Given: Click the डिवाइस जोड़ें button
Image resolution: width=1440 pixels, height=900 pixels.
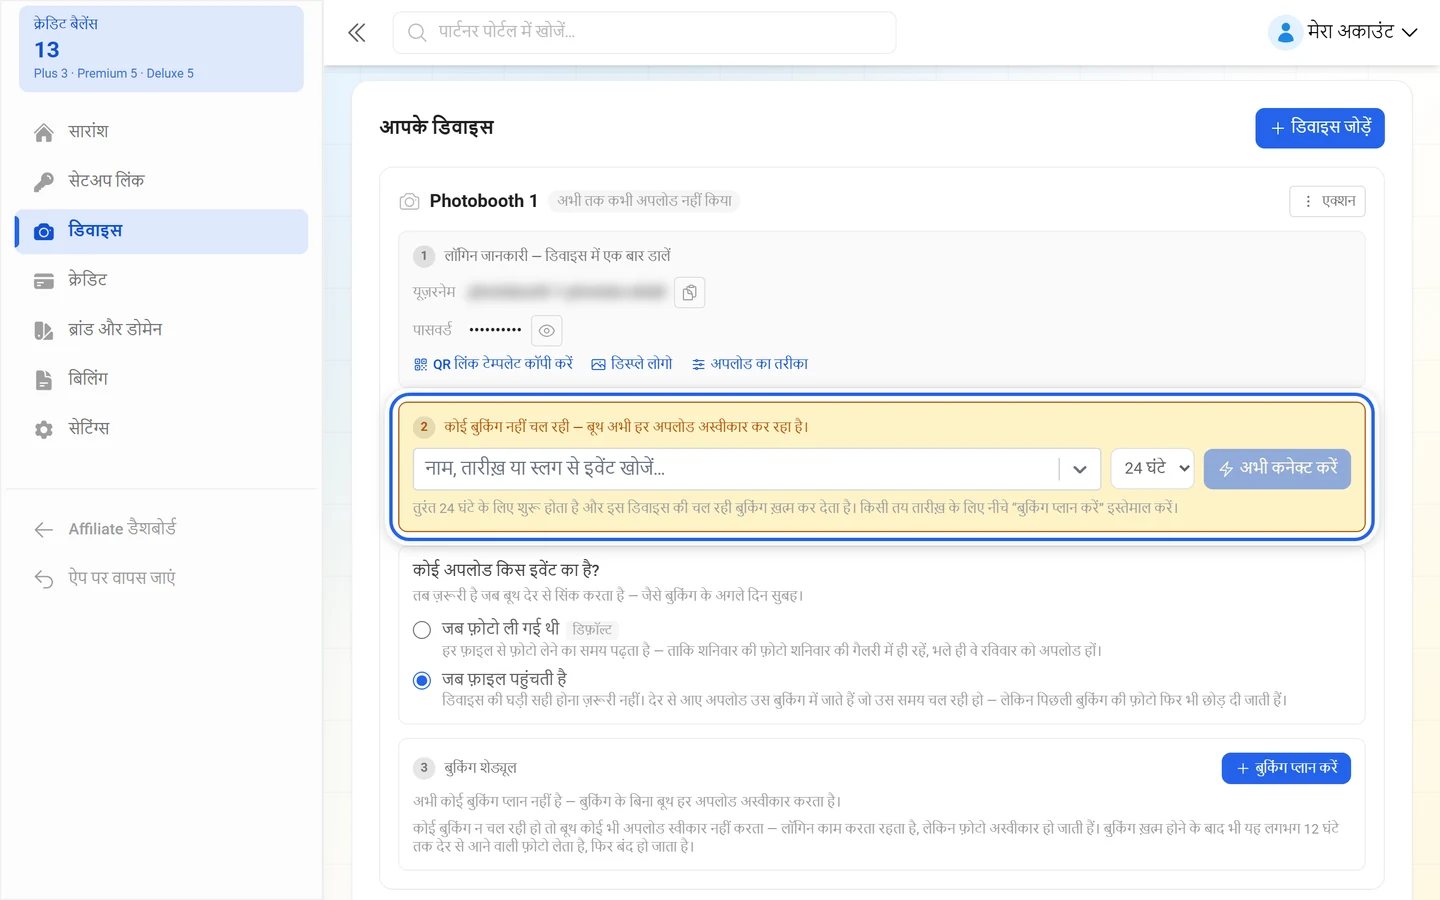Looking at the screenshot, I should click(x=1320, y=128).
